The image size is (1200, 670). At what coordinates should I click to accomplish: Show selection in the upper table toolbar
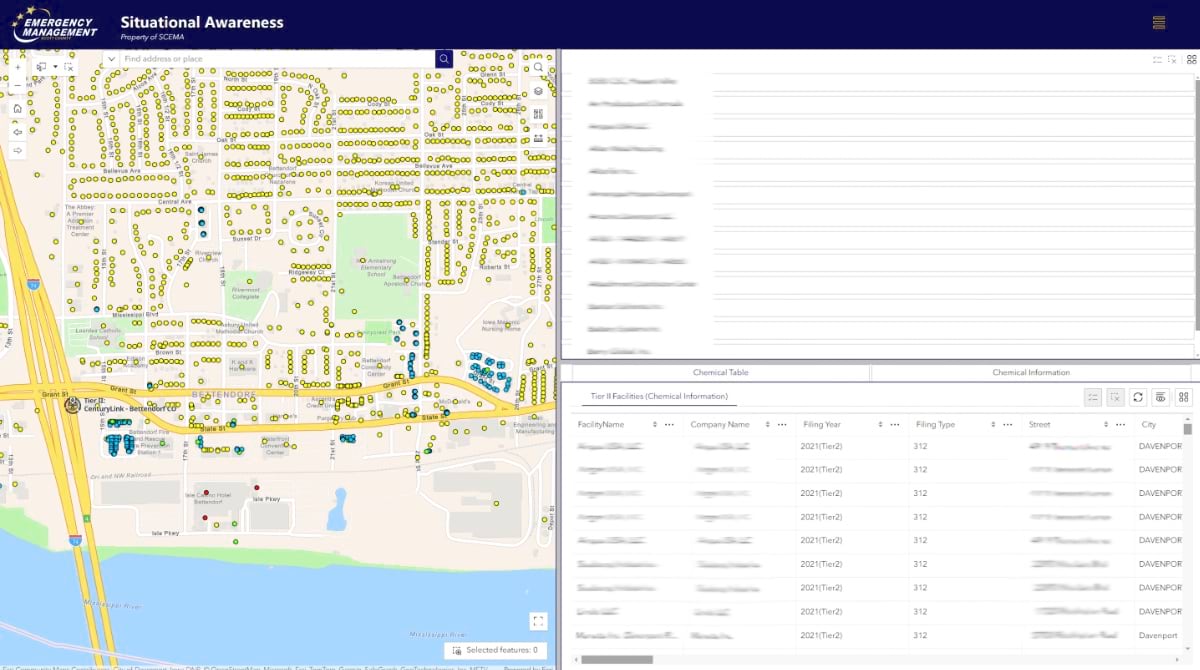(1157, 60)
